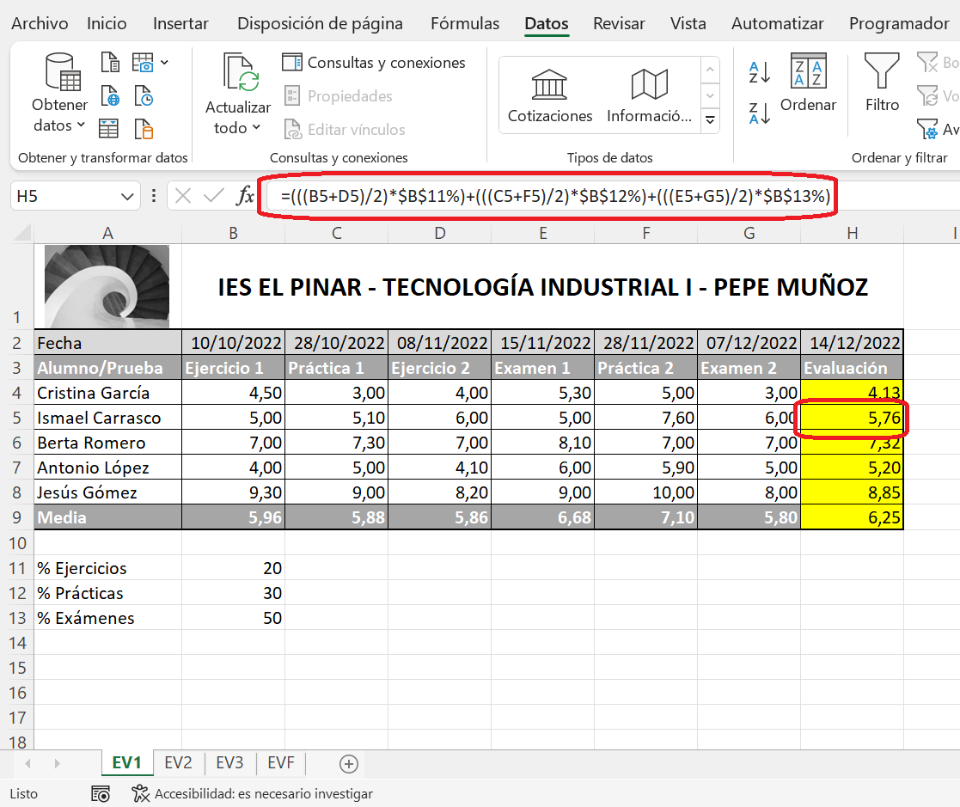Enable the Filtro funnel filter
This screenshot has width=960, height=807.
tap(882, 82)
